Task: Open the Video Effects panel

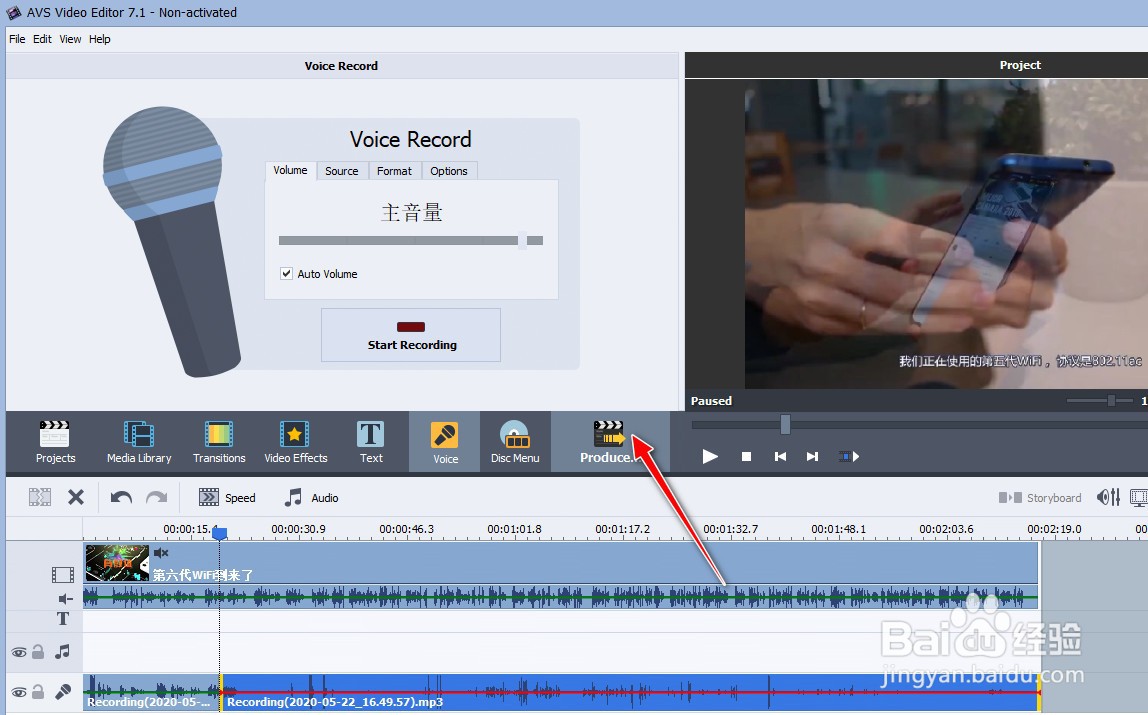Action: [296, 441]
